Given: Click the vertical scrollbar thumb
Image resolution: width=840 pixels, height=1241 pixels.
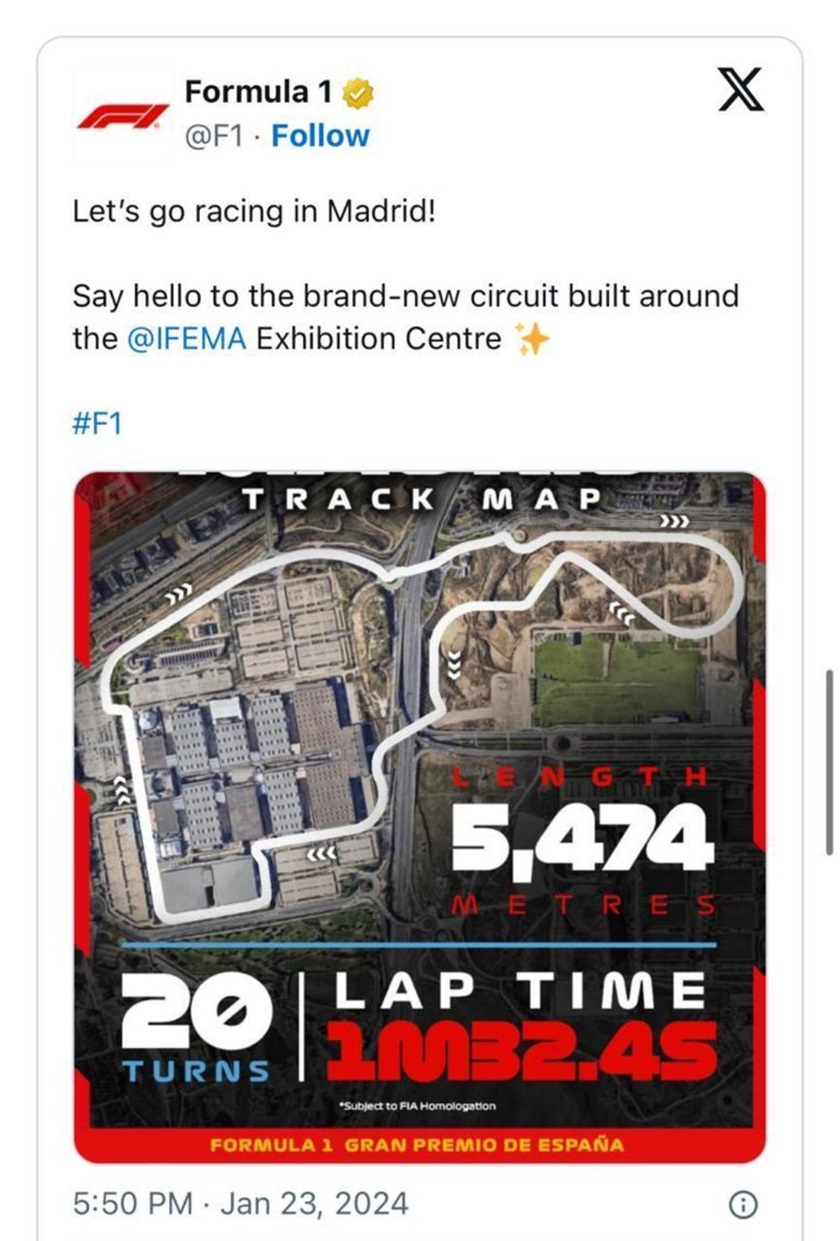Looking at the screenshot, I should pyautogui.click(x=828, y=762).
